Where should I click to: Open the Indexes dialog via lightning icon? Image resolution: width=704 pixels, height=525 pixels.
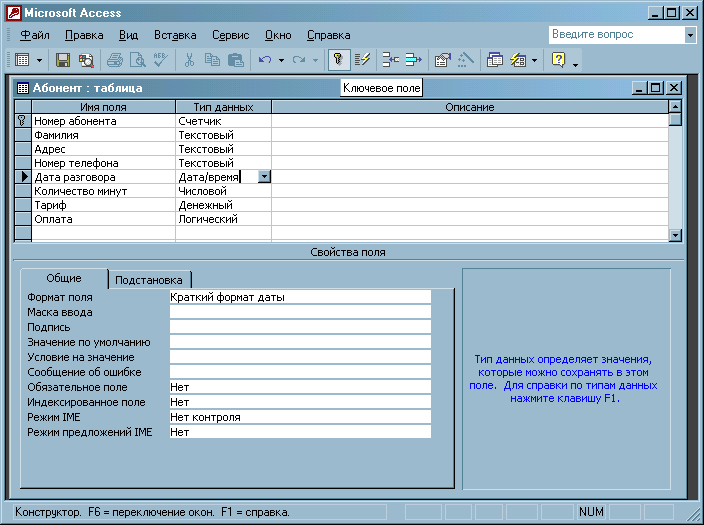click(362, 60)
